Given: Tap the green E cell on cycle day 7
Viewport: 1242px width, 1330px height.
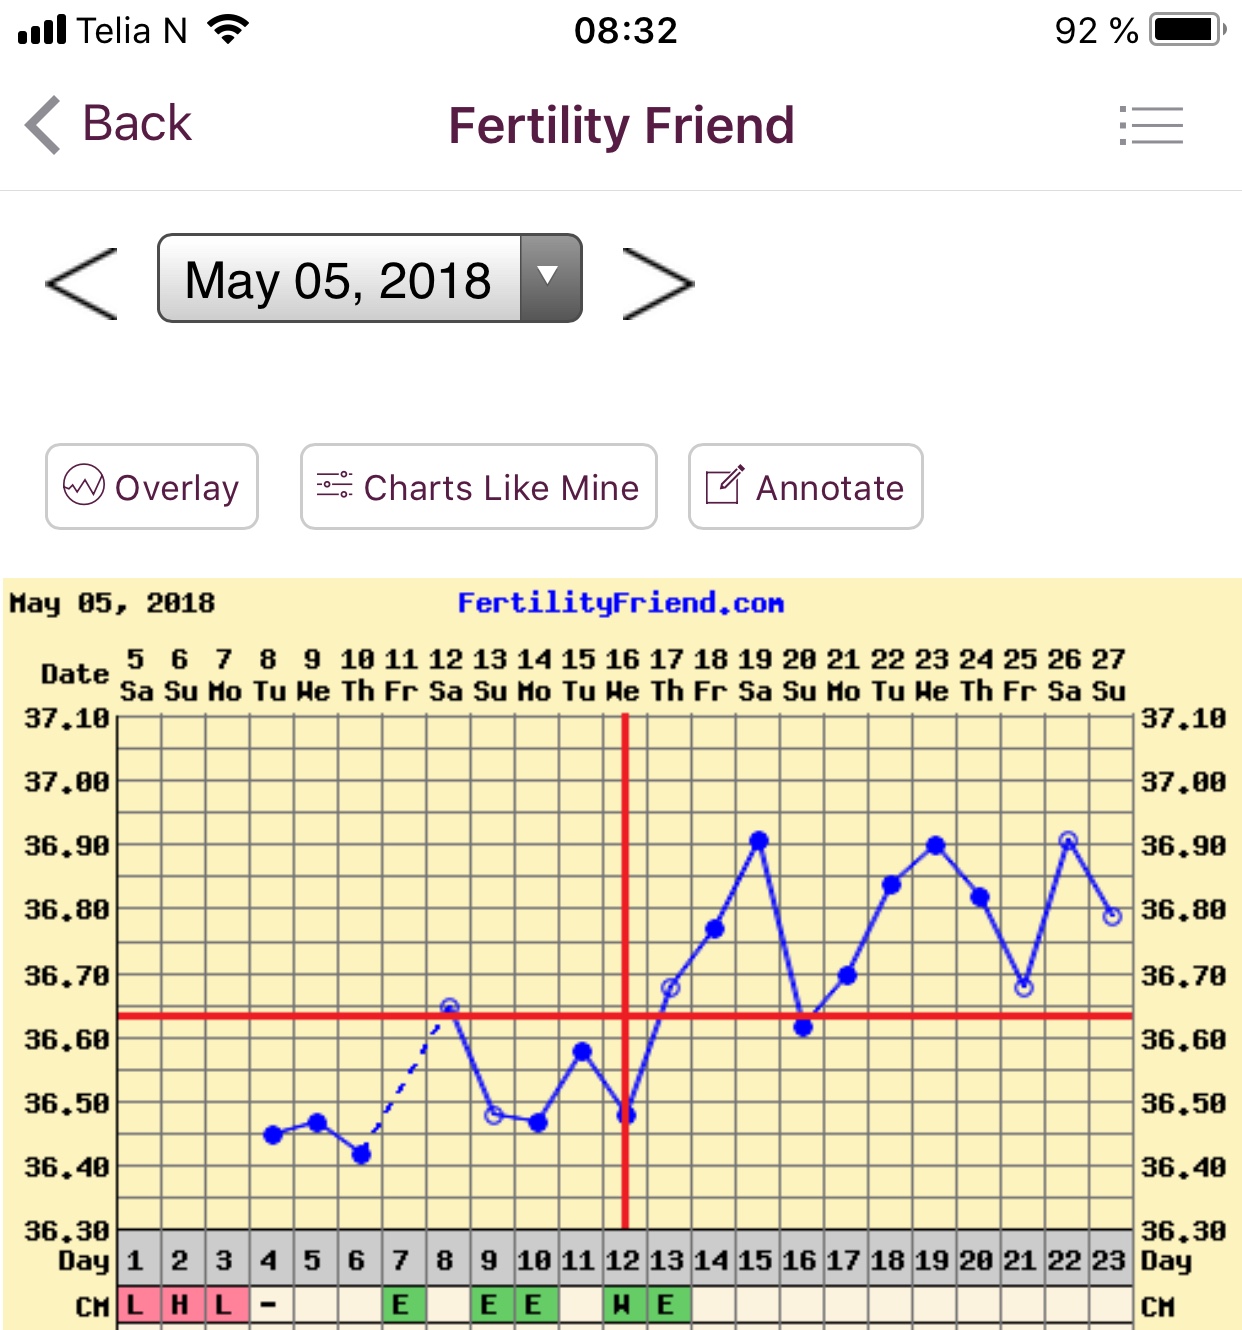Looking at the screenshot, I should (x=400, y=1305).
